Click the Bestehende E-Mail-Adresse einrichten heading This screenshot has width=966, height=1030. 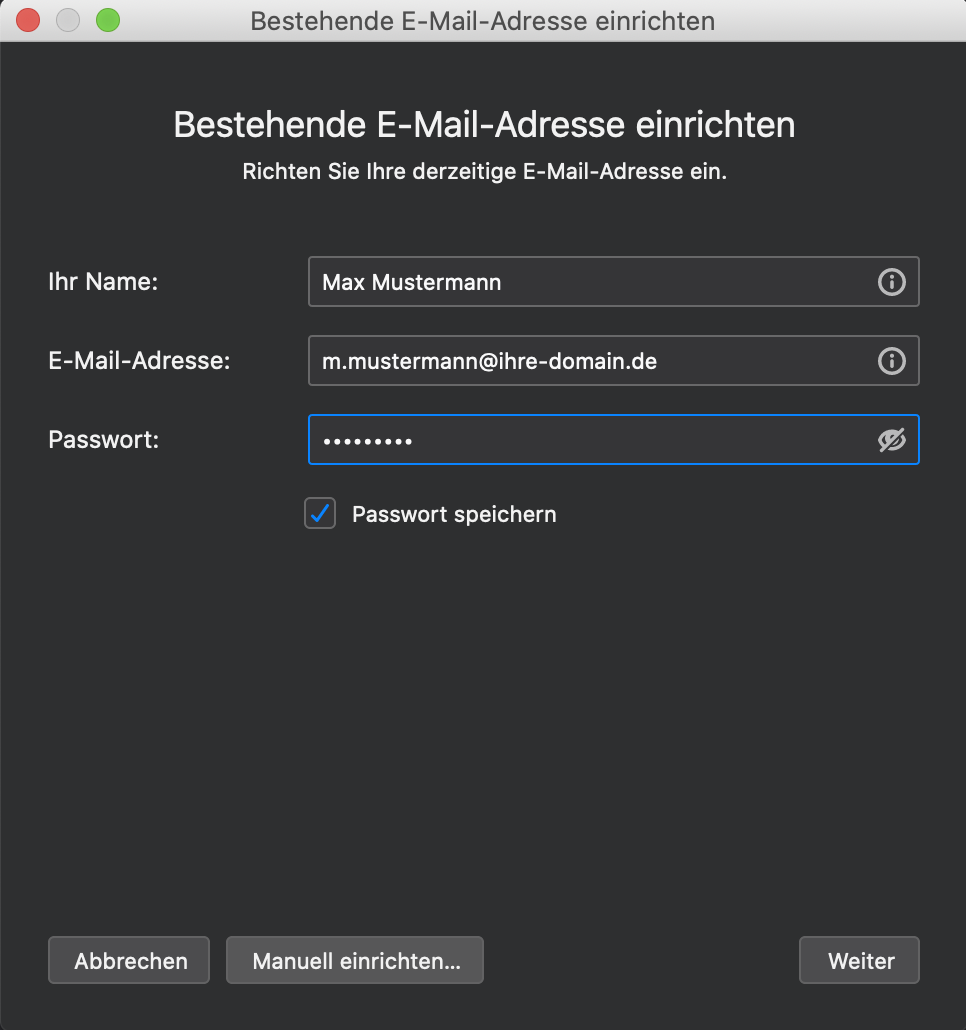coord(484,124)
